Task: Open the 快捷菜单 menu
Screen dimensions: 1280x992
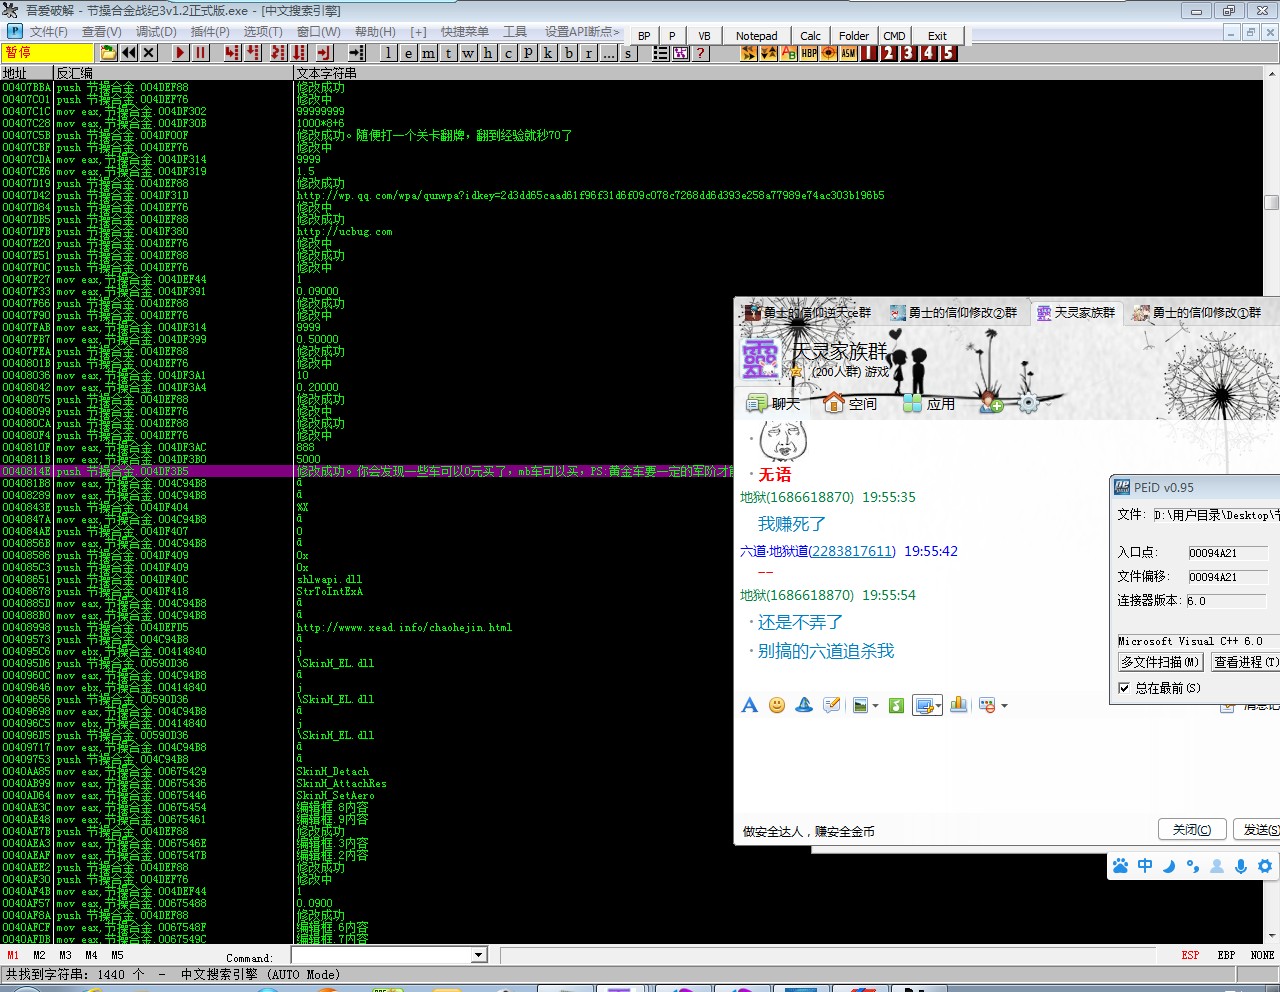Action: (465, 32)
